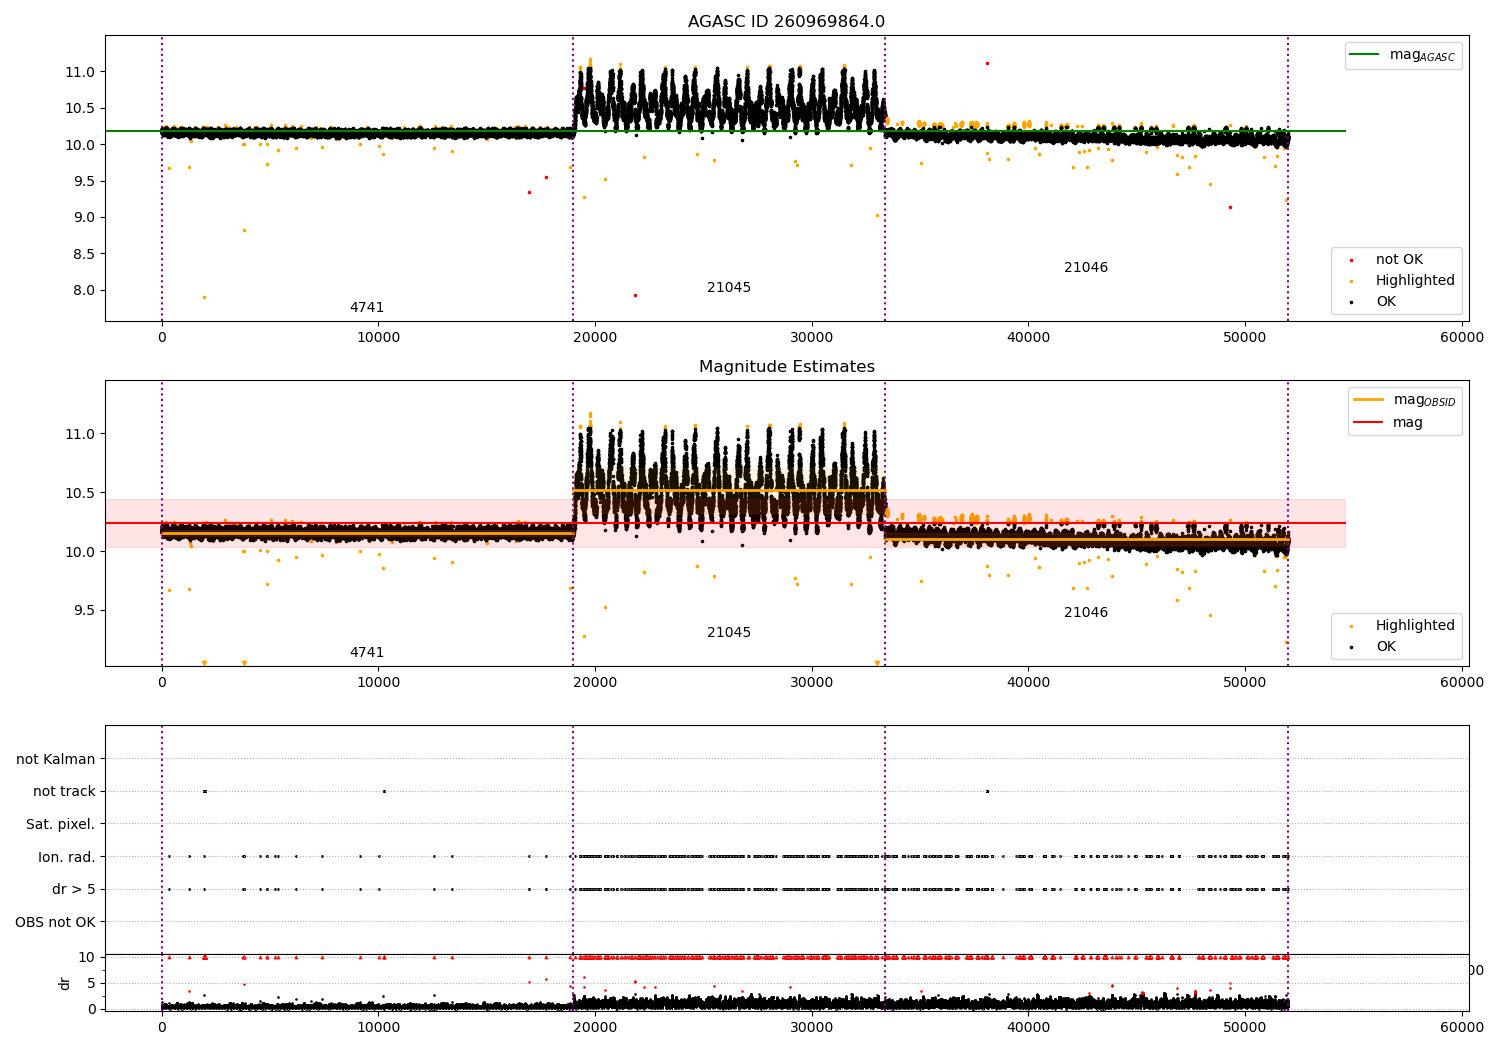Click the red outlier point above 11.0 near 38000
Screen dimensions: 1500x1050
tap(987, 63)
